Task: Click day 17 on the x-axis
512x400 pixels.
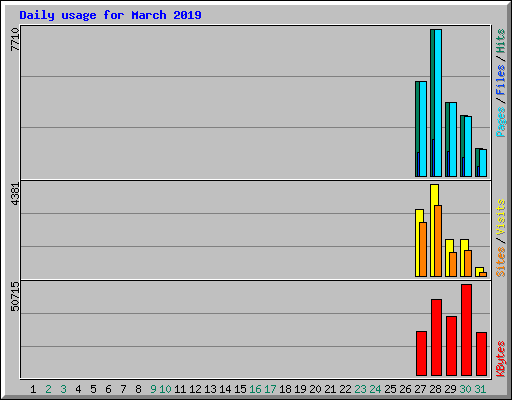Action: click(270, 389)
